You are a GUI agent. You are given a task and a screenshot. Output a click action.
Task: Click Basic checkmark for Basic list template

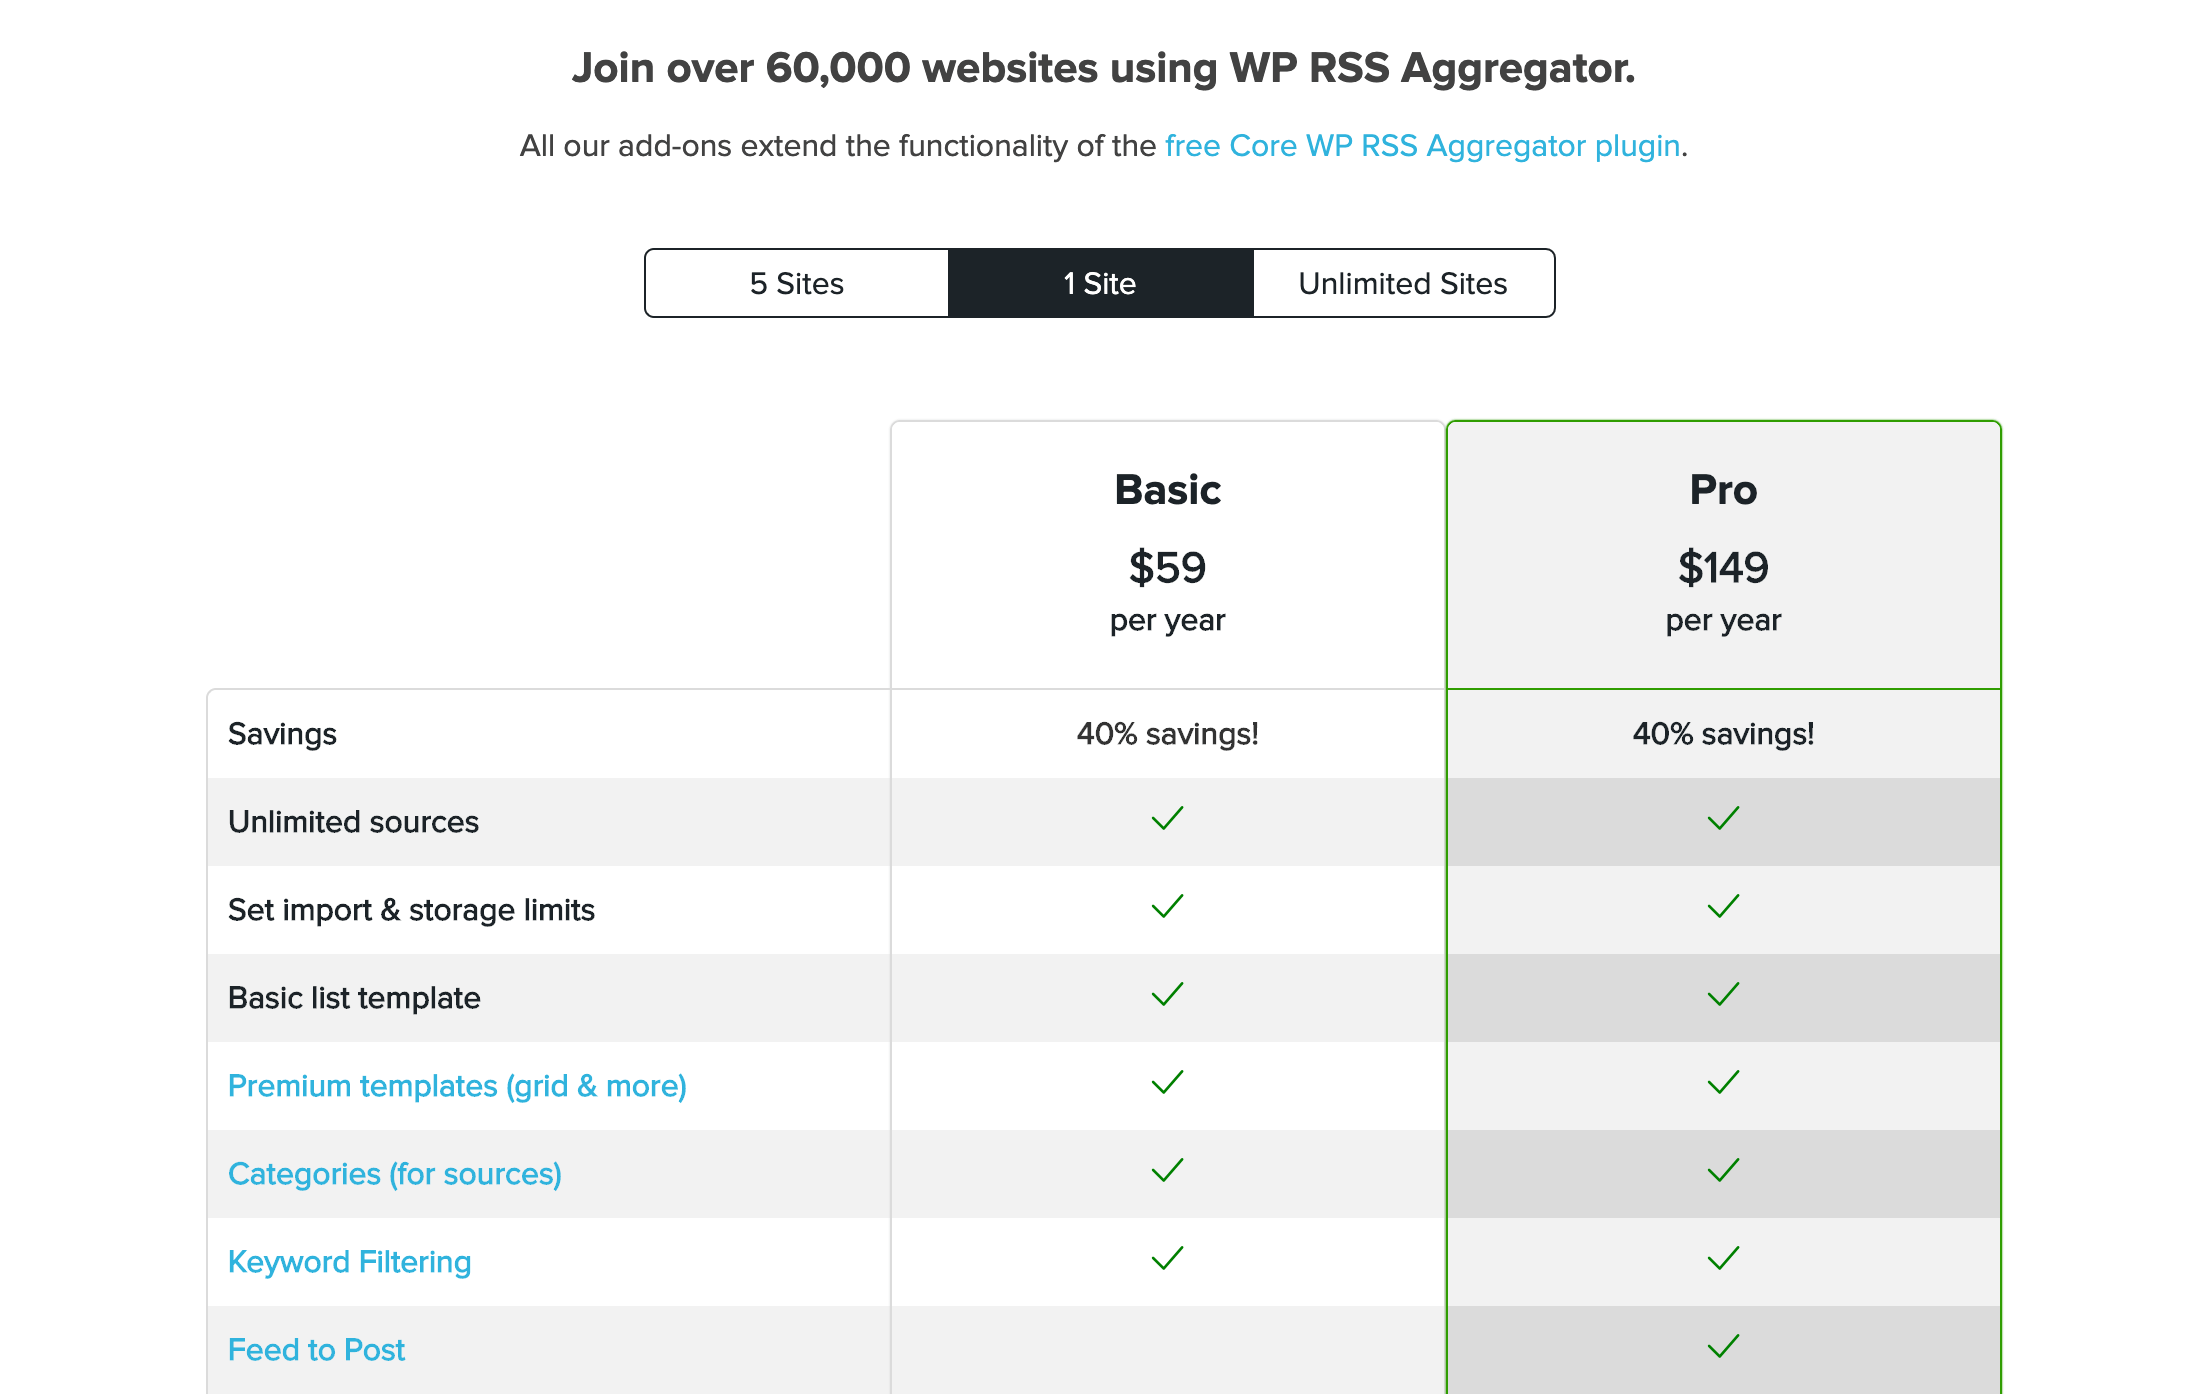(1167, 995)
